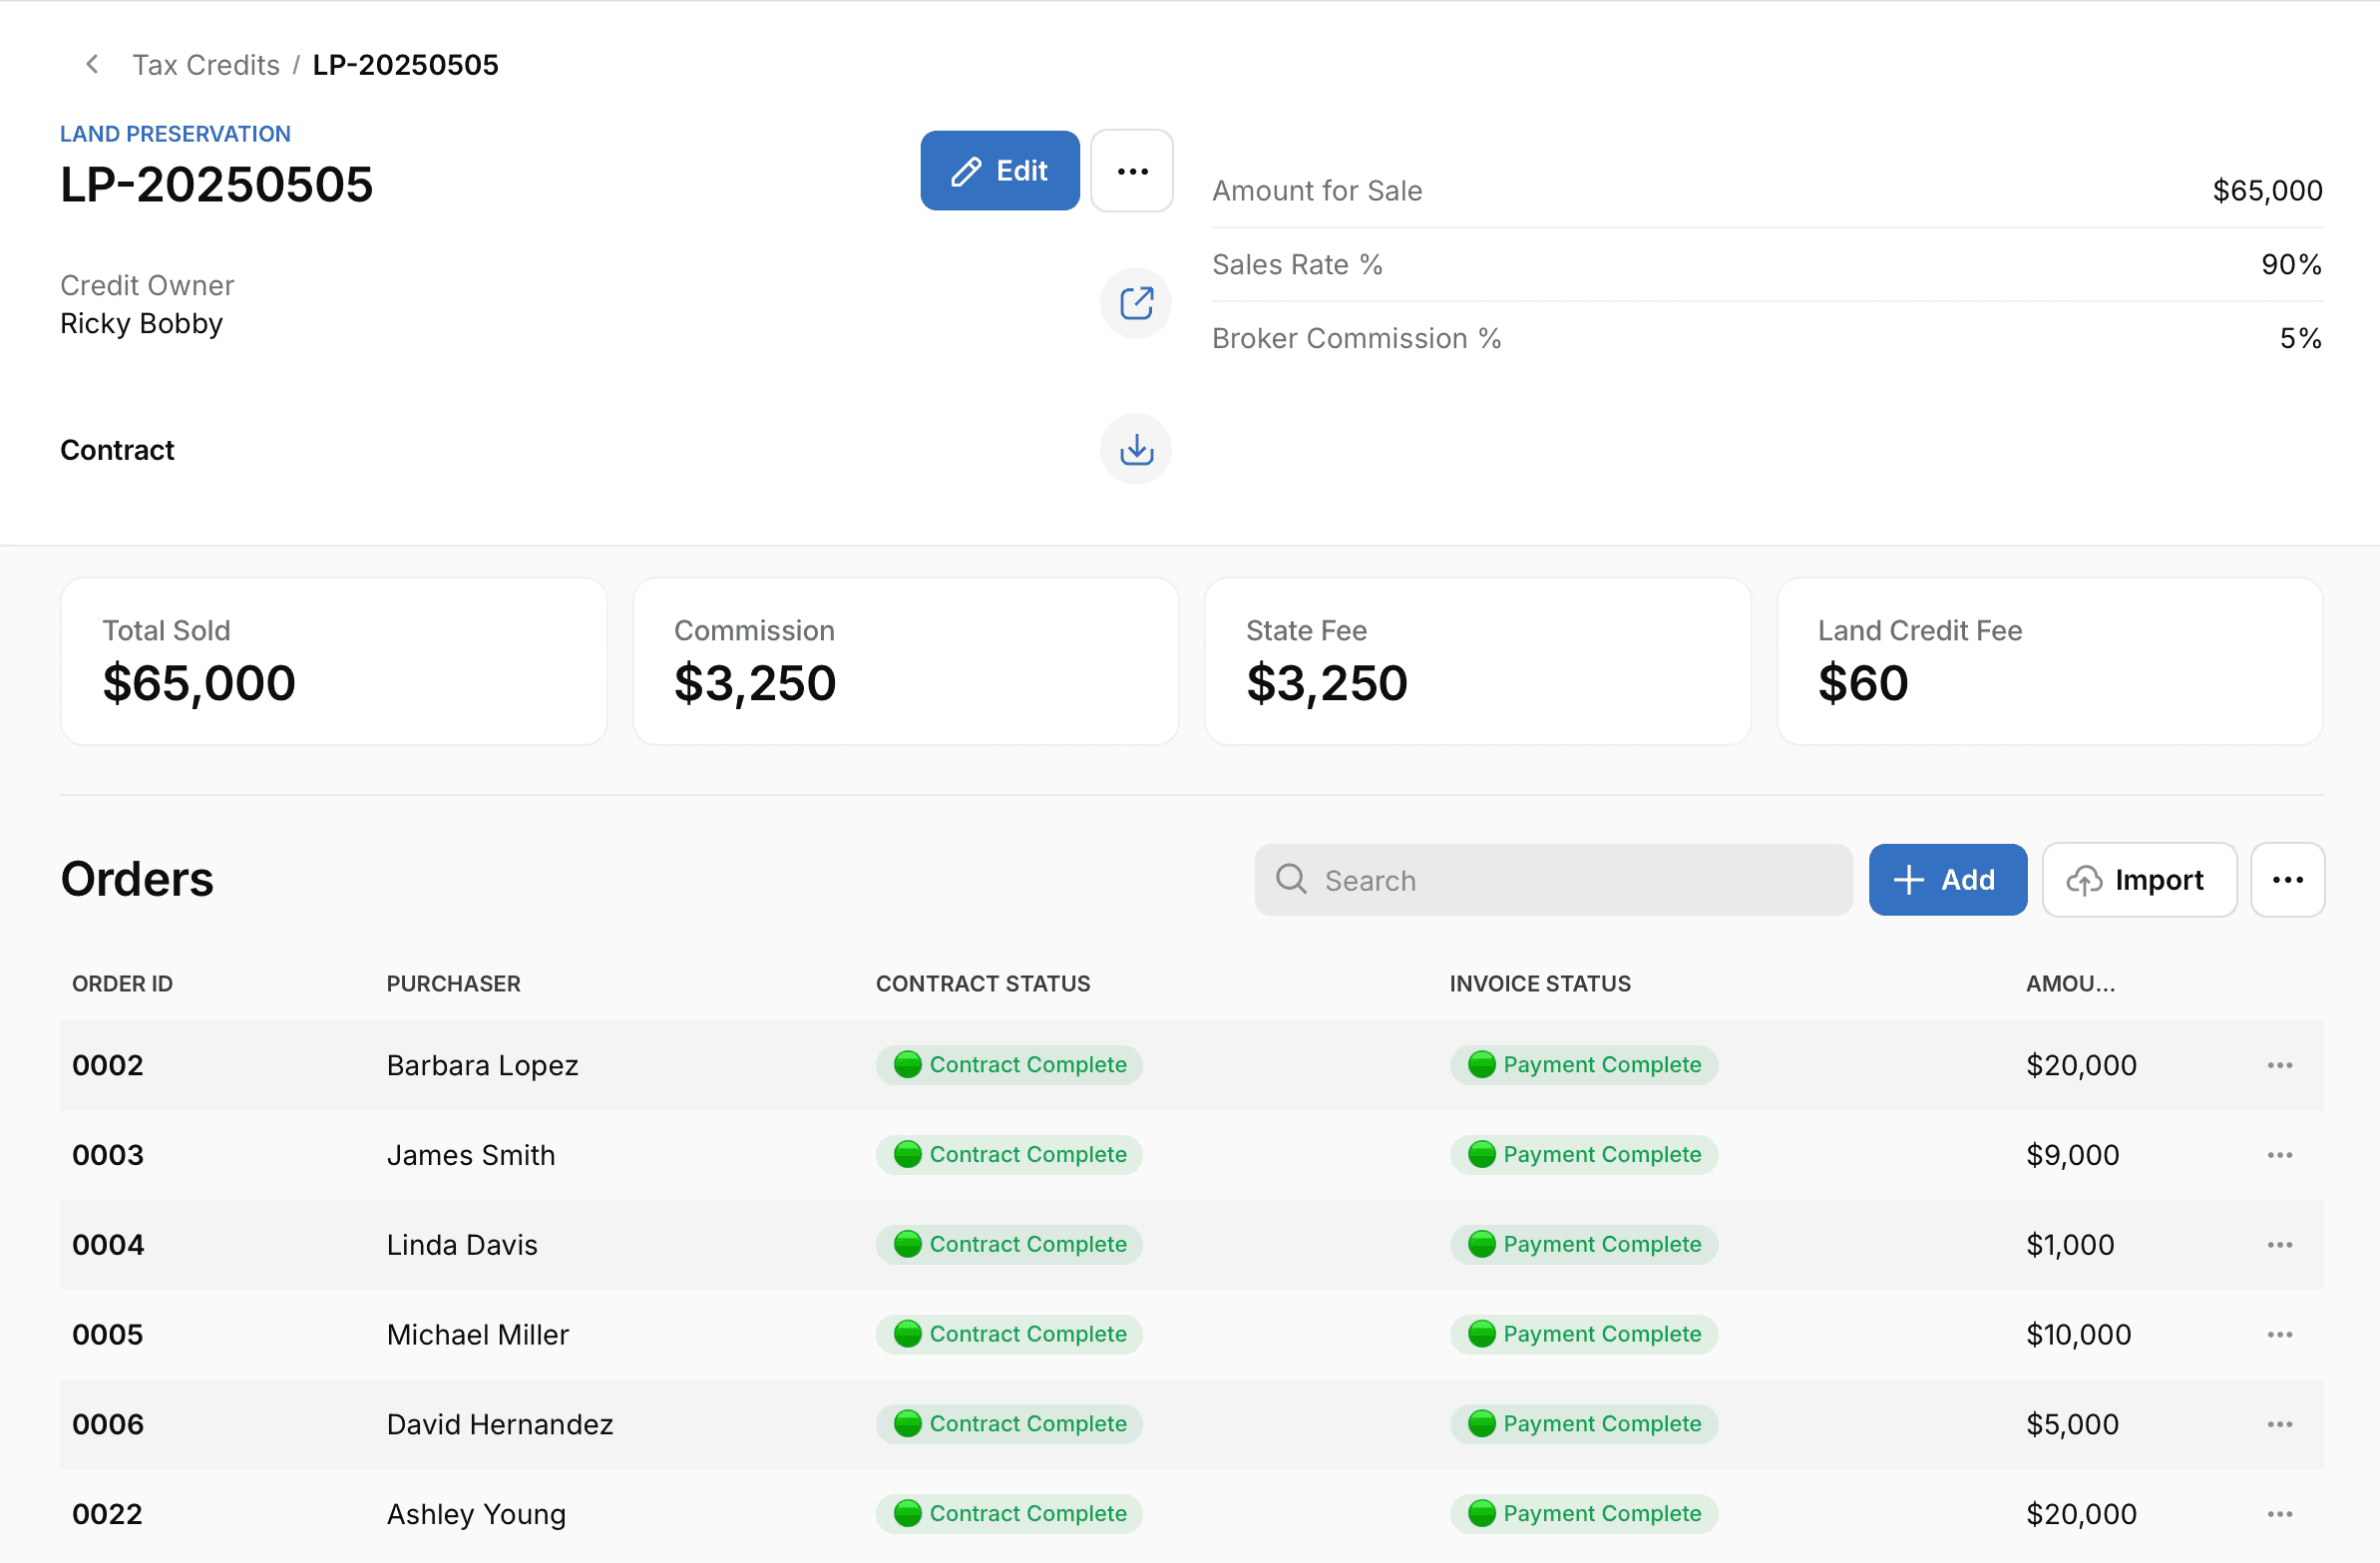Image resolution: width=2380 pixels, height=1563 pixels.
Task: Open row actions for order 0002
Action: tap(2279, 1065)
